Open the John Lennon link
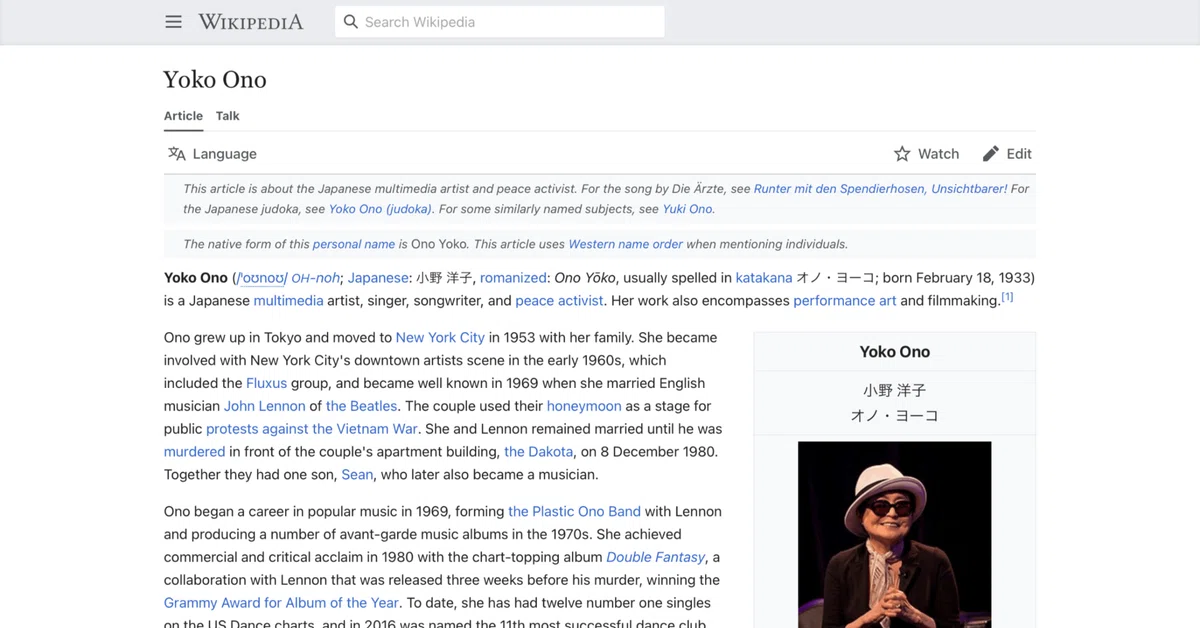Screen dimensions: 1200x628 tap(265, 406)
